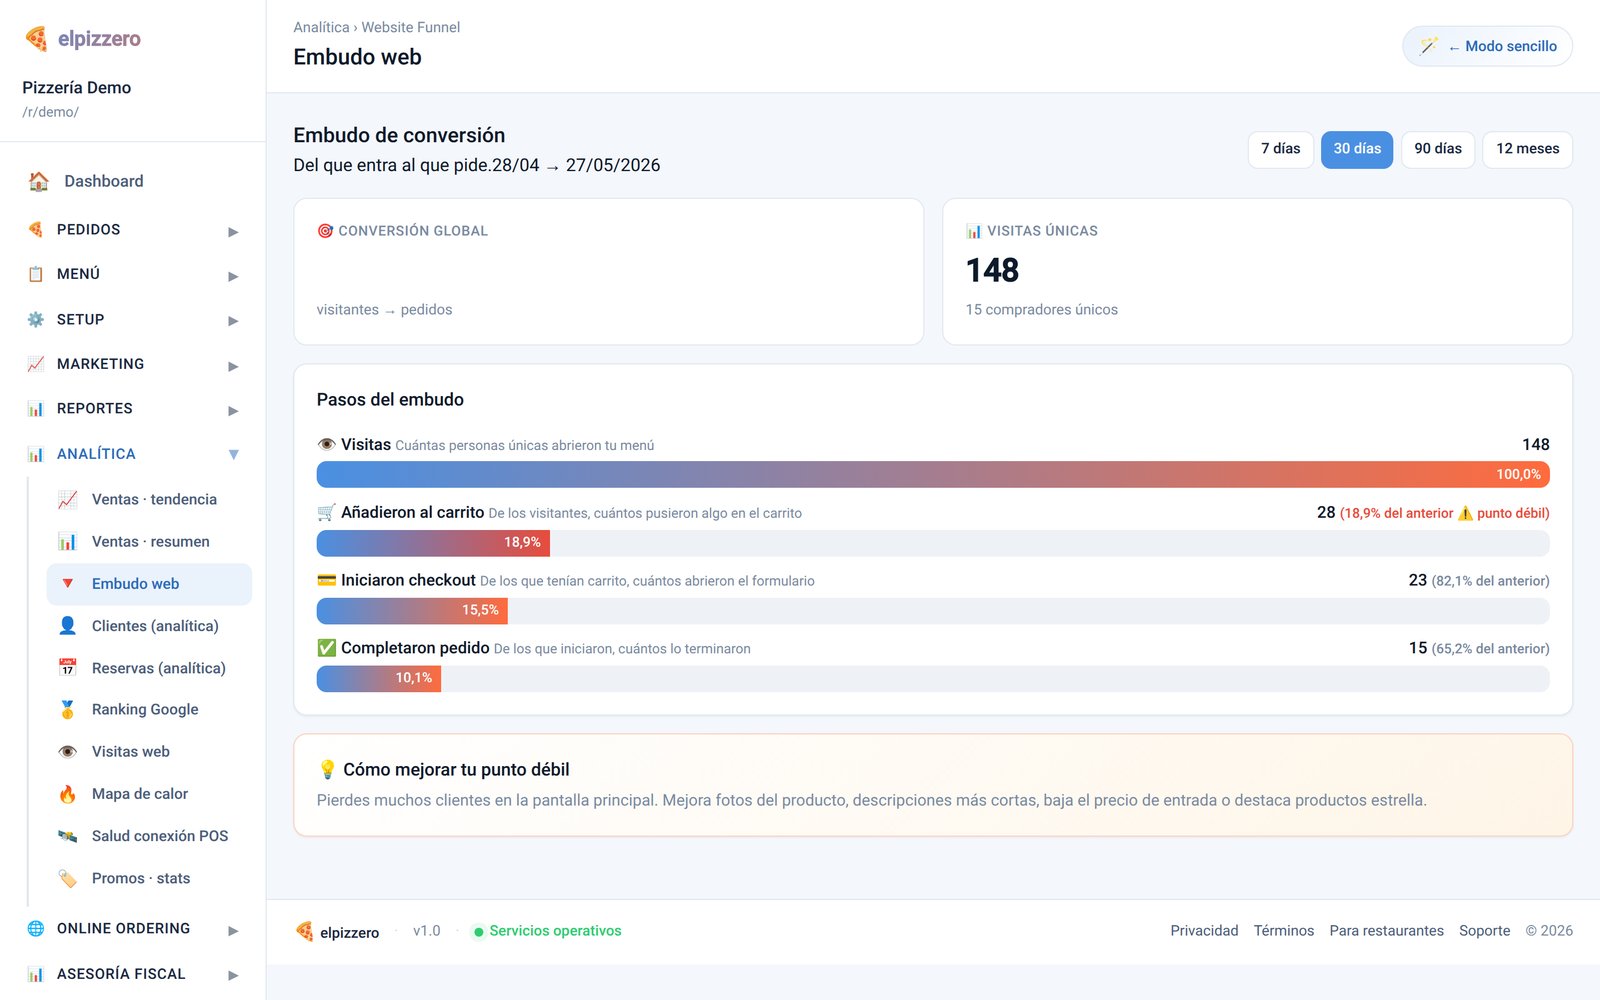This screenshot has height=1000, width=1600.
Task: Click the Reservas calendar icon
Action: (67, 667)
